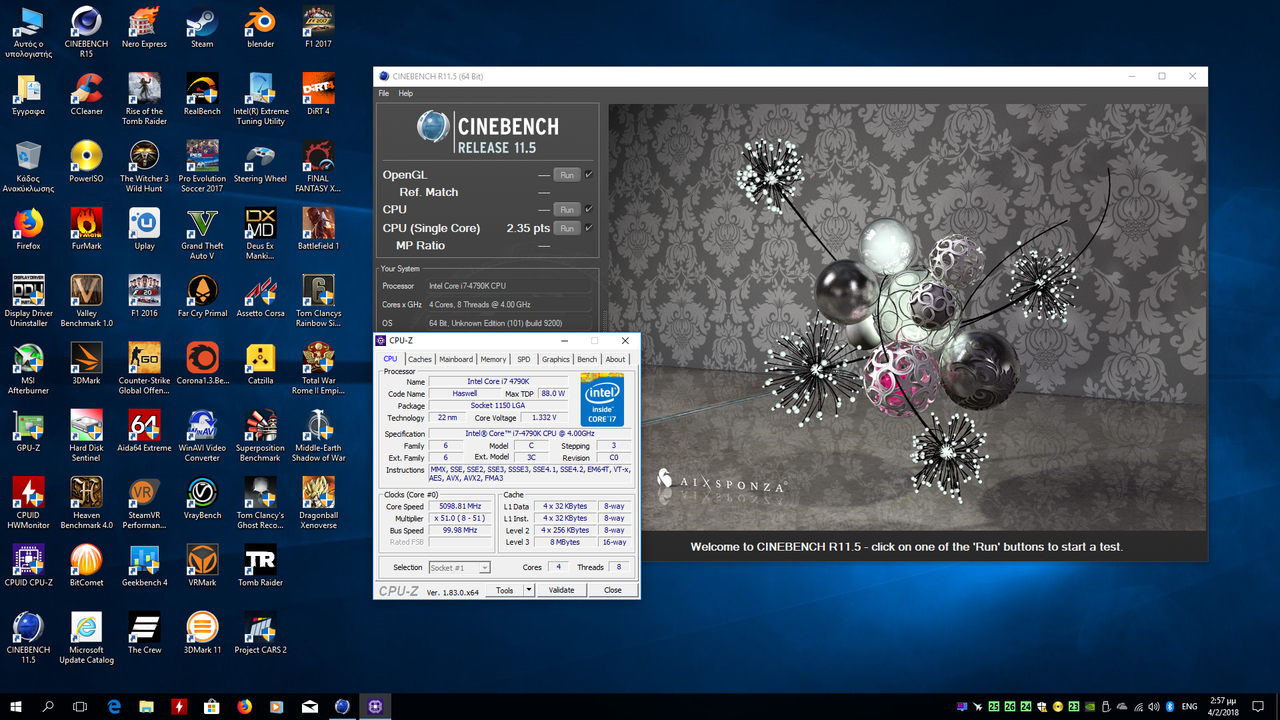Open the Hard Disk Sentinel icon
This screenshot has height=720, width=1280.
click(86, 435)
